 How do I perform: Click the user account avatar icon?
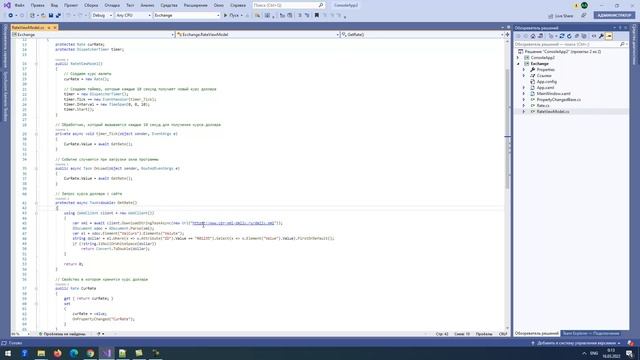click(584, 5)
